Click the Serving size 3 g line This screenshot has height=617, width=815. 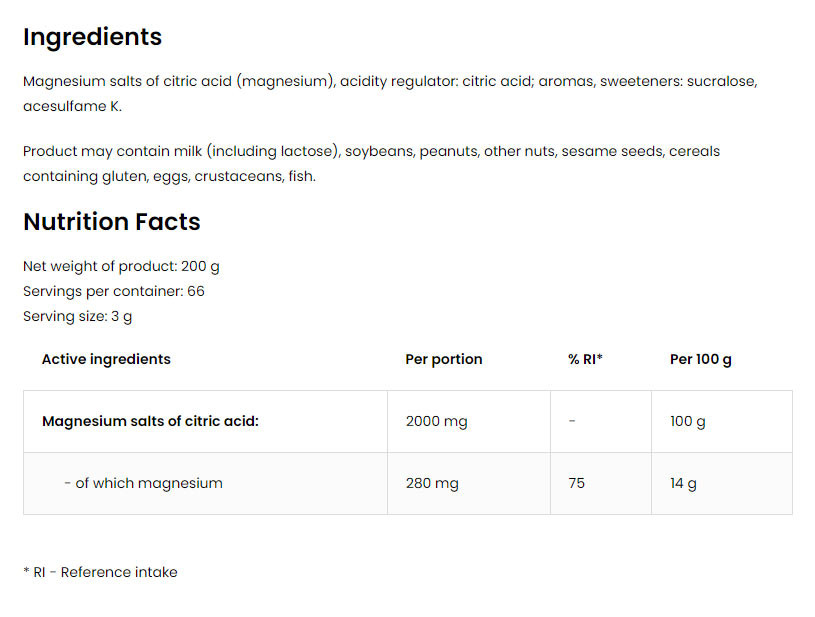tap(77, 317)
